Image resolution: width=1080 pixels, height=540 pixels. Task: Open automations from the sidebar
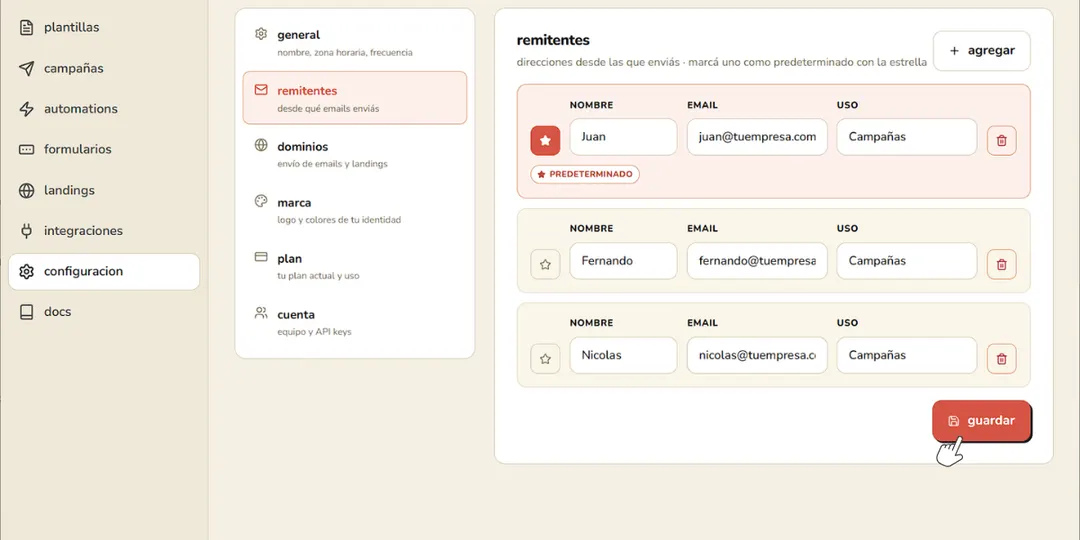pyautogui.click(x=104, y=109)
